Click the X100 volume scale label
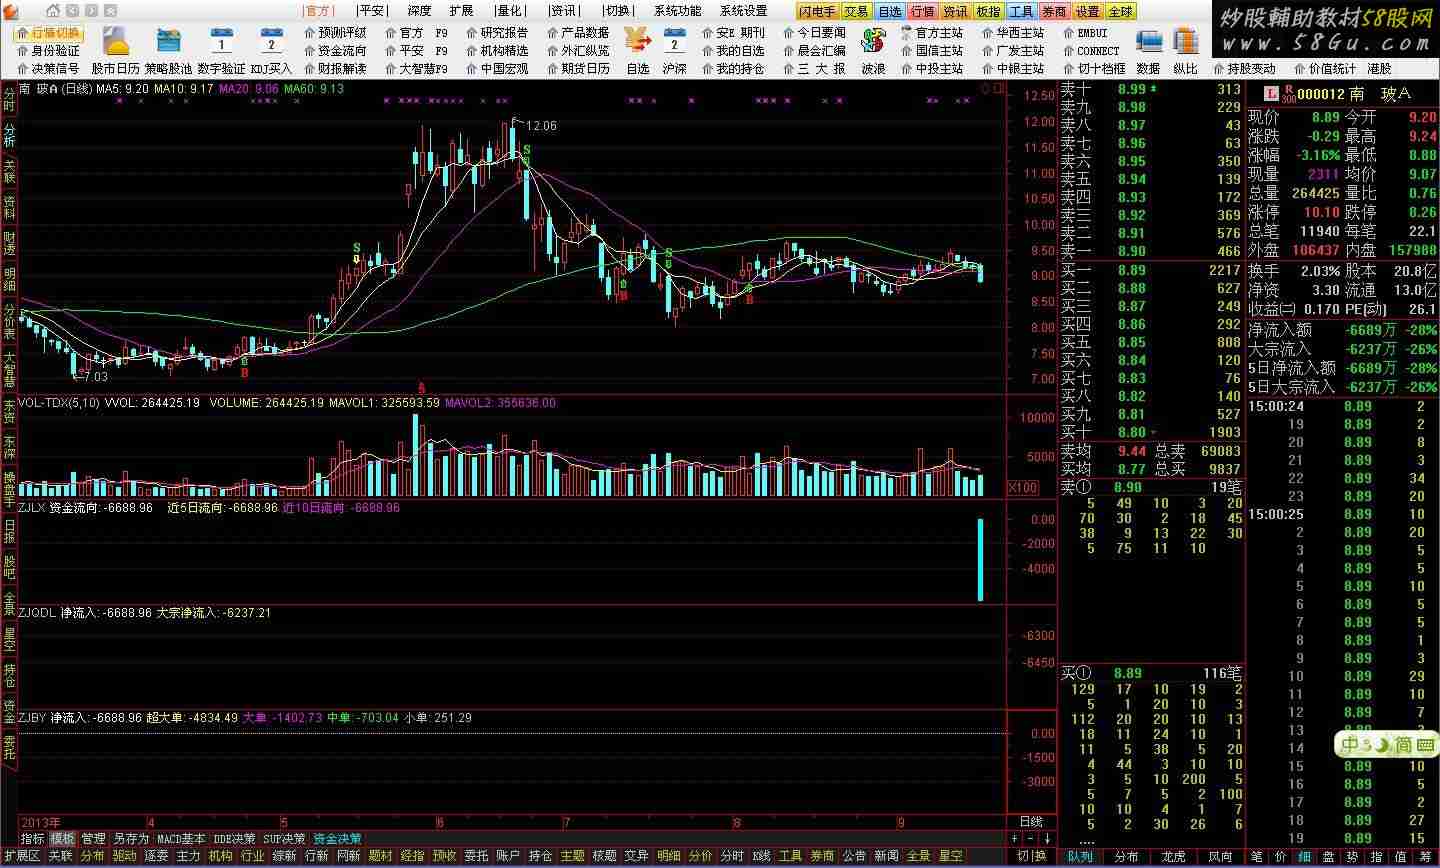1440x868 pixels. (1022, 488)
